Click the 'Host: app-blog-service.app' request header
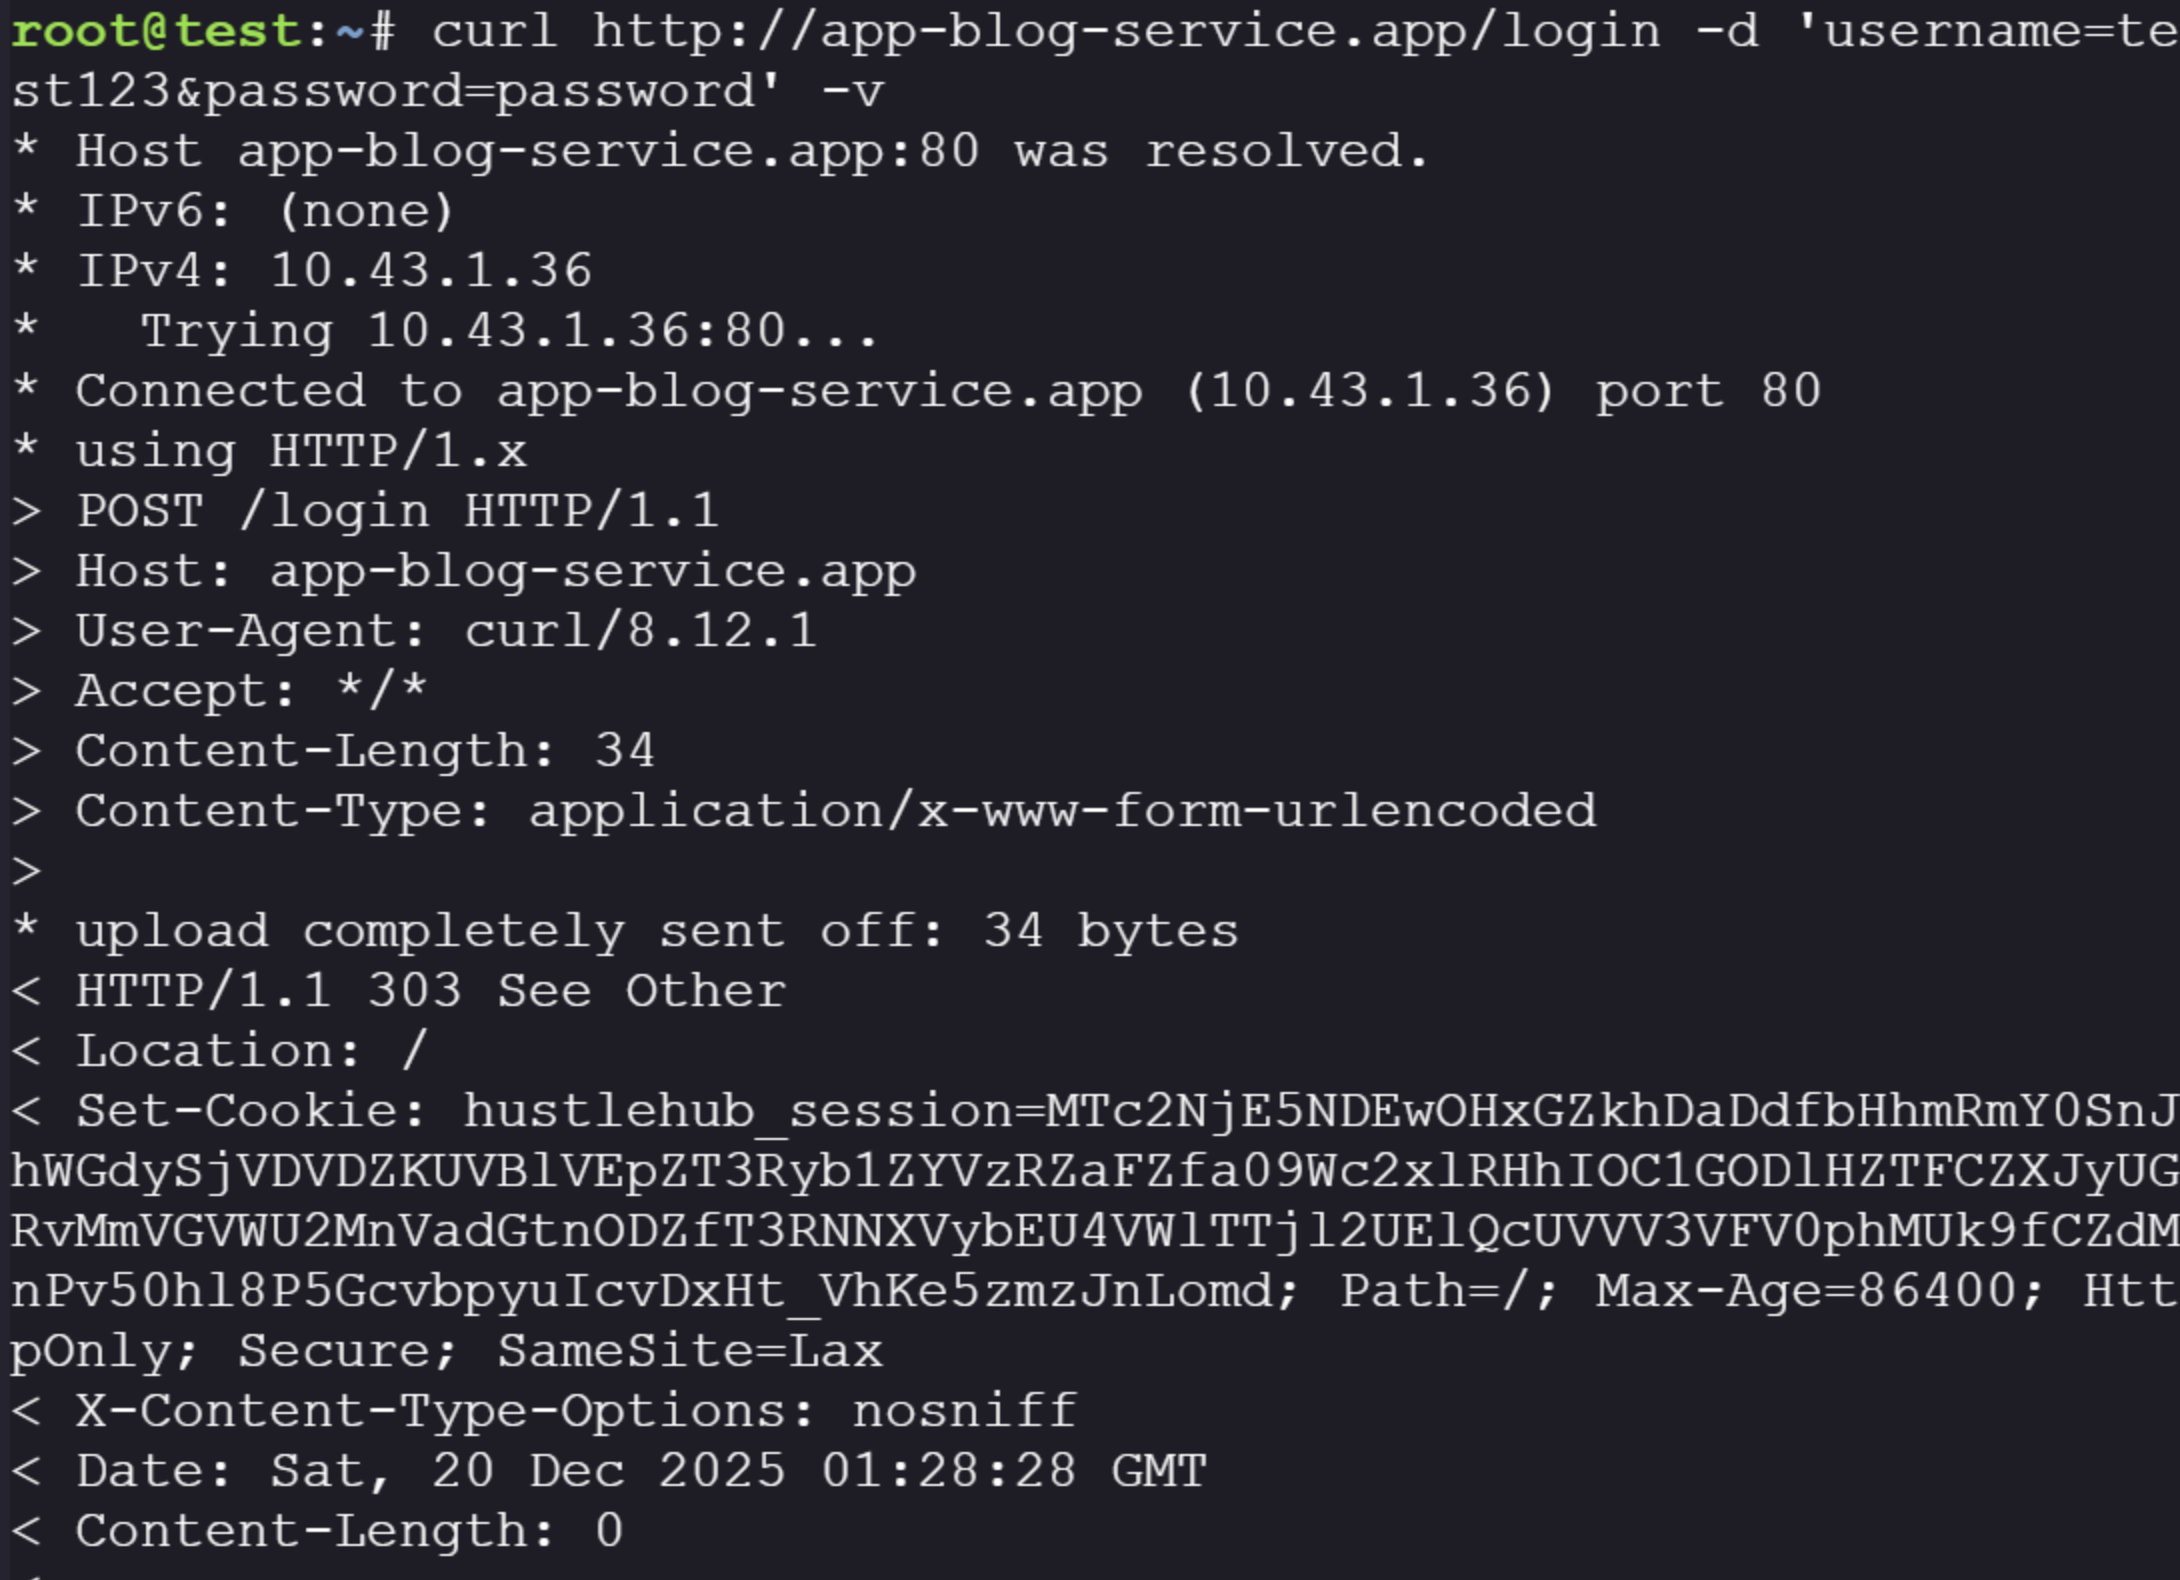This screenshot has height=1580, width=2180. 495,571
